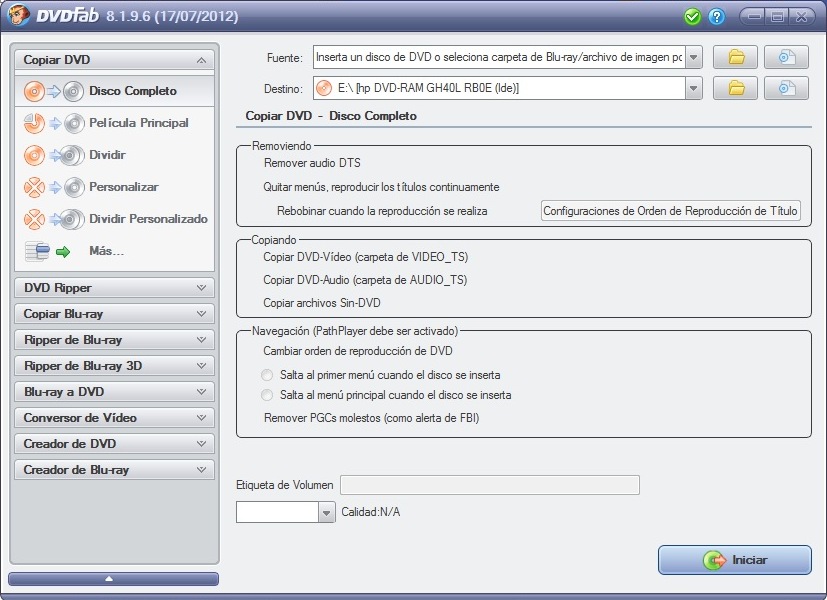Toggle Copiar archivos Sin-DVD
The image size is (827, 600).
[322, 303]
